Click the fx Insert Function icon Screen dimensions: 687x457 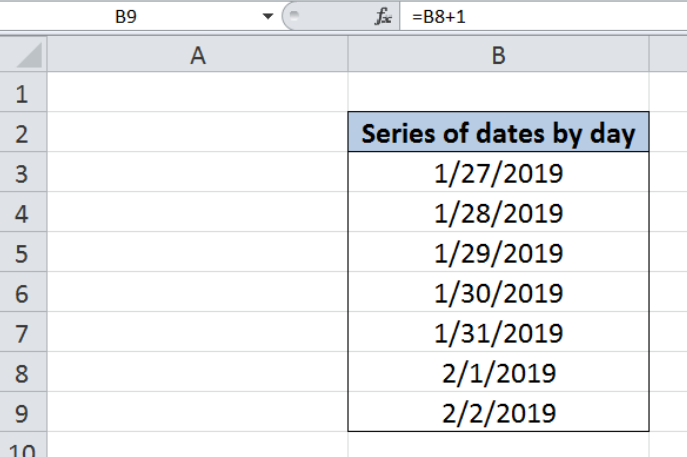pyautogui.click(x=383, y=17)
